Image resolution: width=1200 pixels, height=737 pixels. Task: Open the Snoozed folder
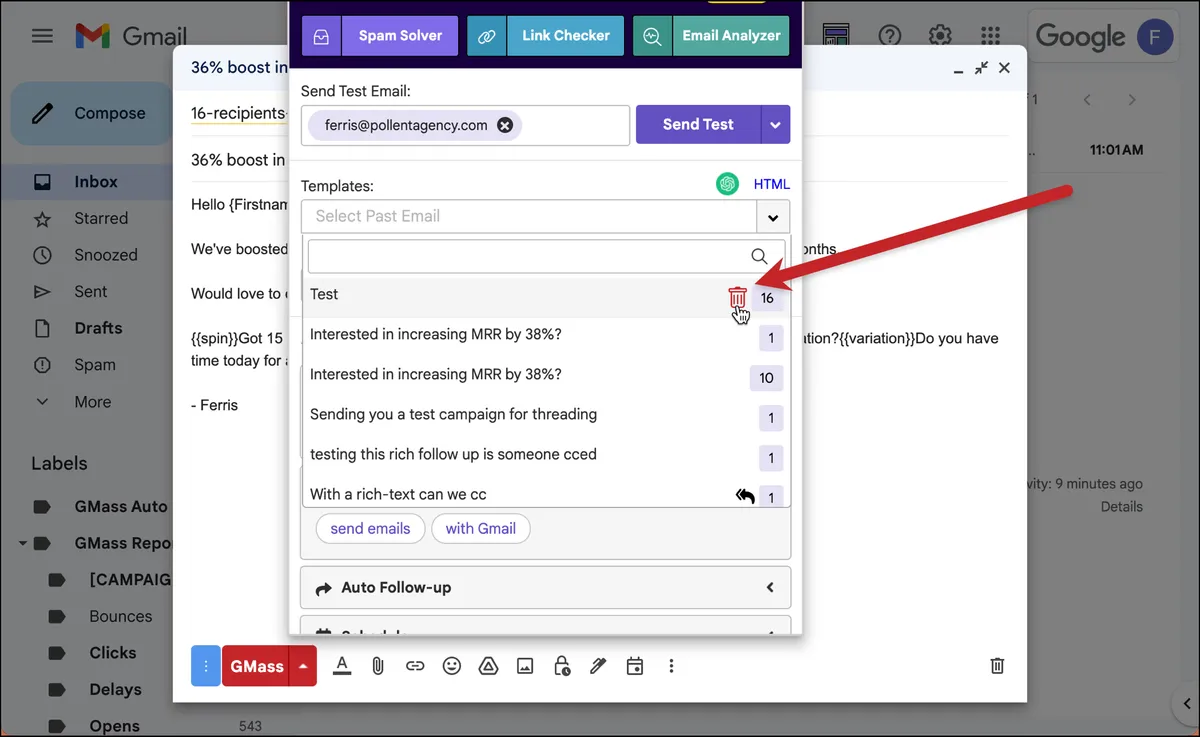106,255
